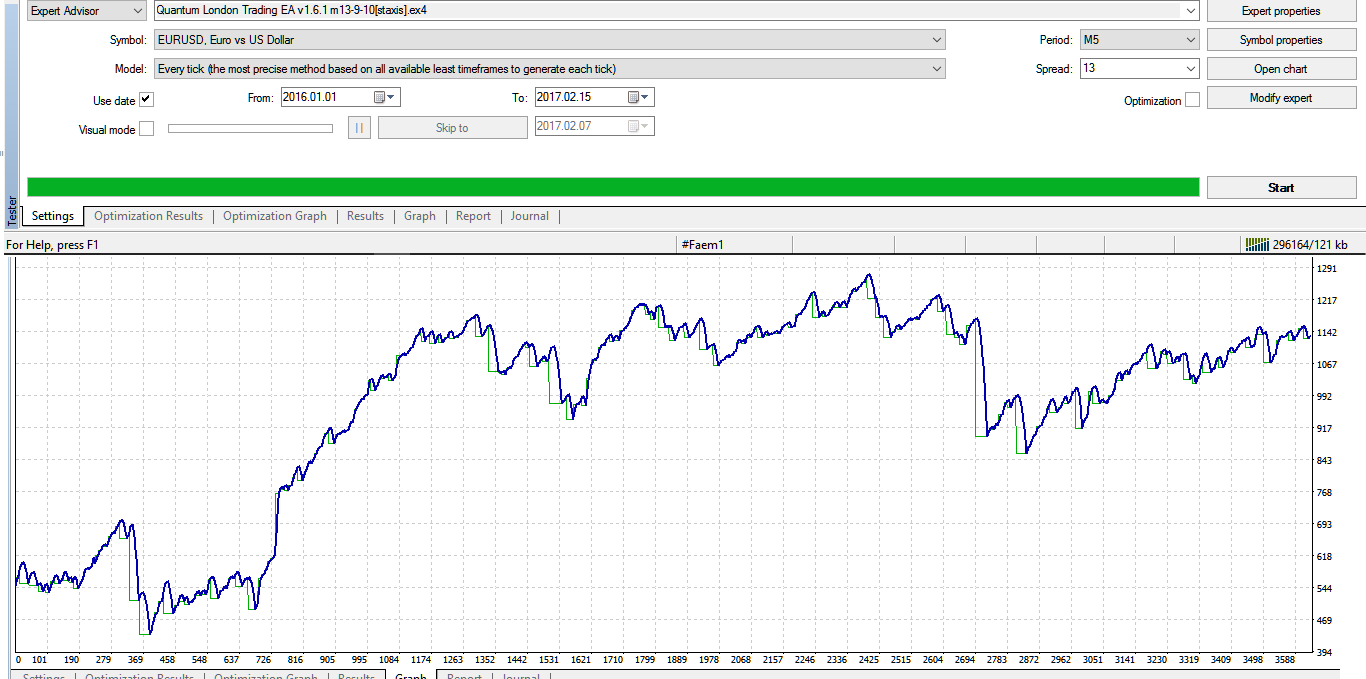The height and width of the screenshot is (679, 1366).
Task: Click the Skip to button
Action: (452, 128)
